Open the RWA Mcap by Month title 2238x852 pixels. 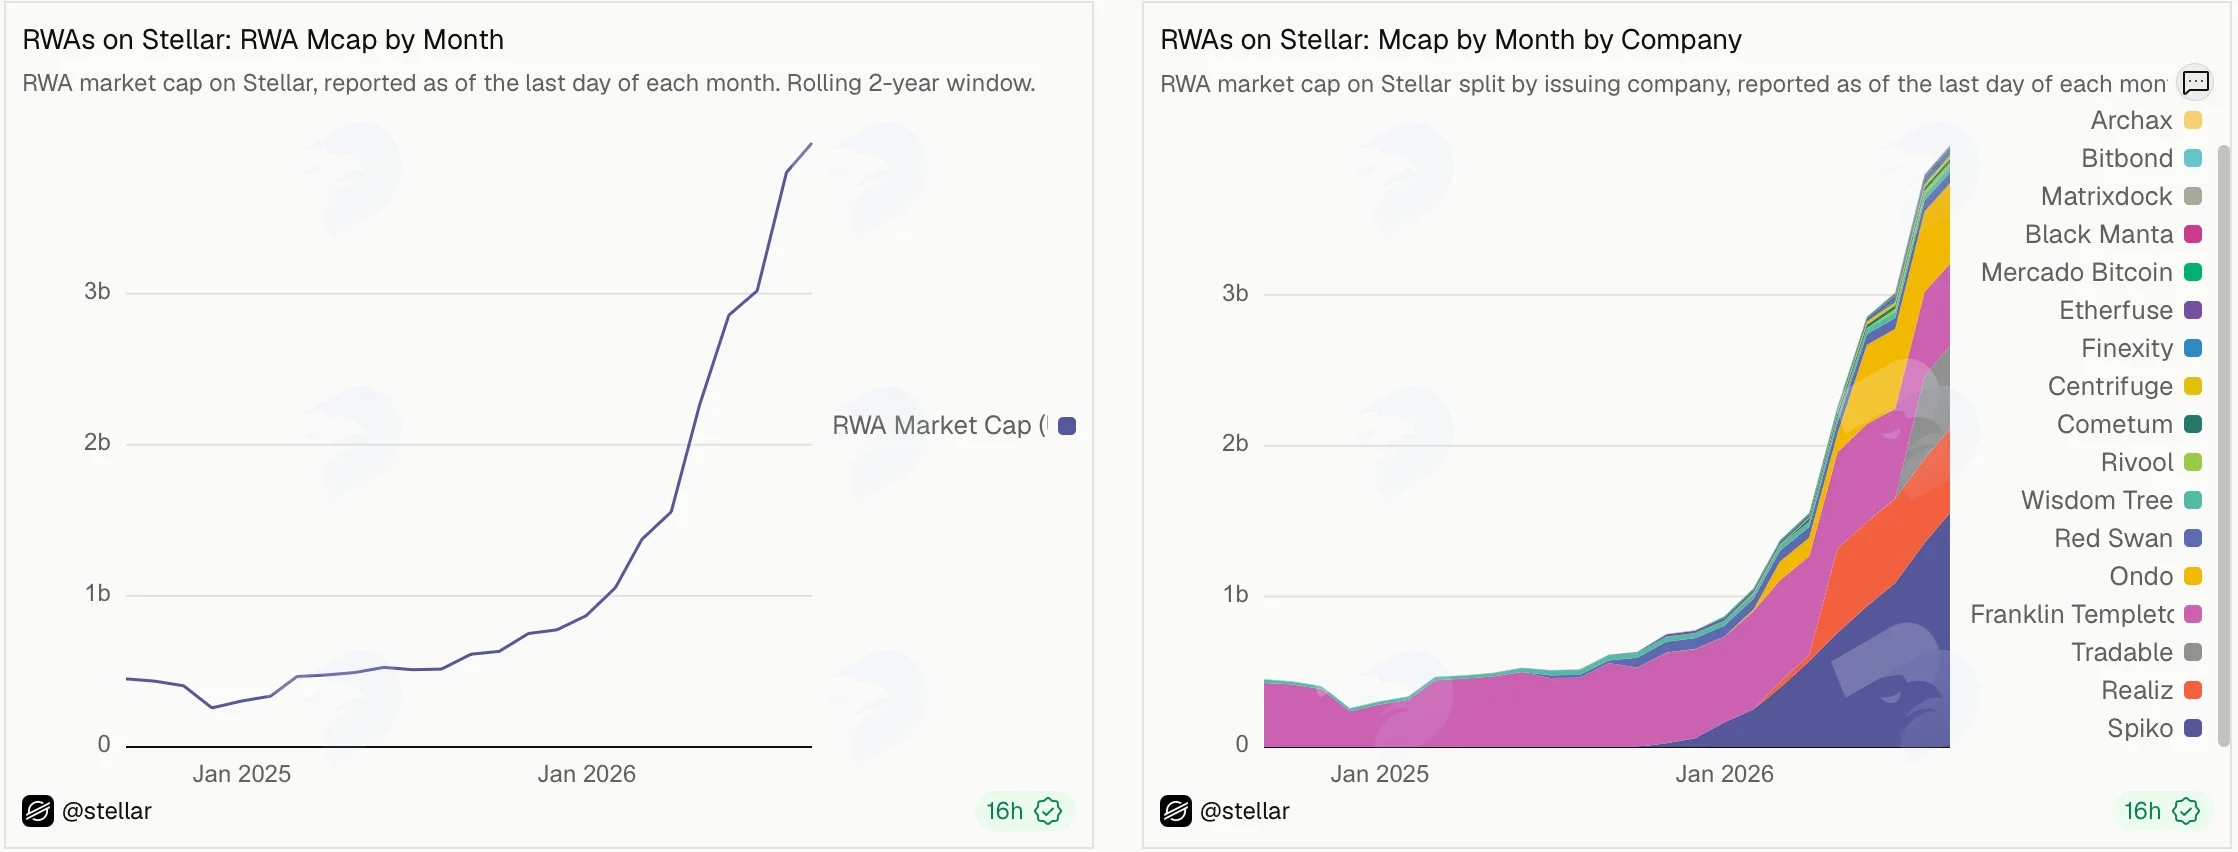[263, 40]
